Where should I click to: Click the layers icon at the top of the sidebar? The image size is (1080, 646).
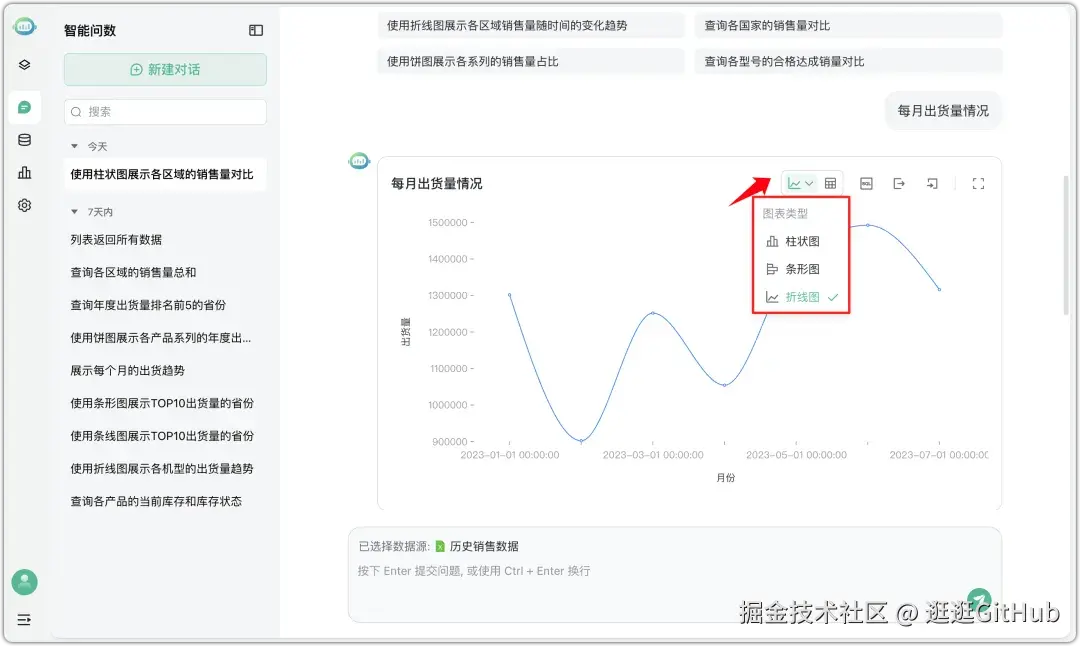[x=24, y=64]
